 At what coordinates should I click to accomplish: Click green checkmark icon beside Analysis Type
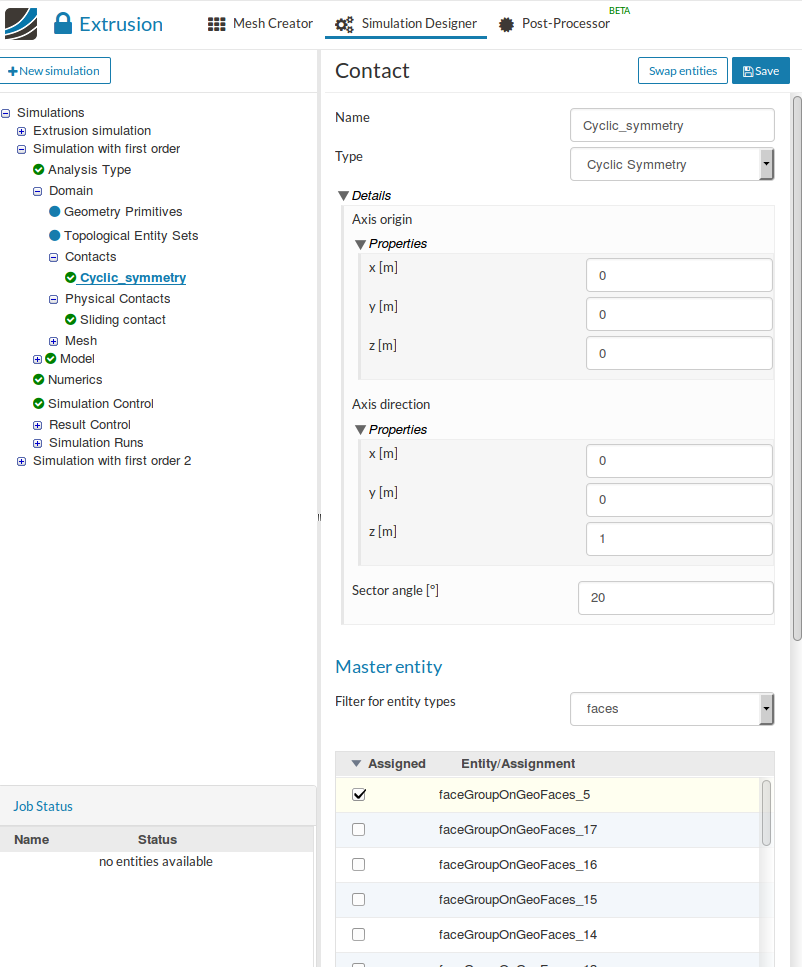point(39,170)
